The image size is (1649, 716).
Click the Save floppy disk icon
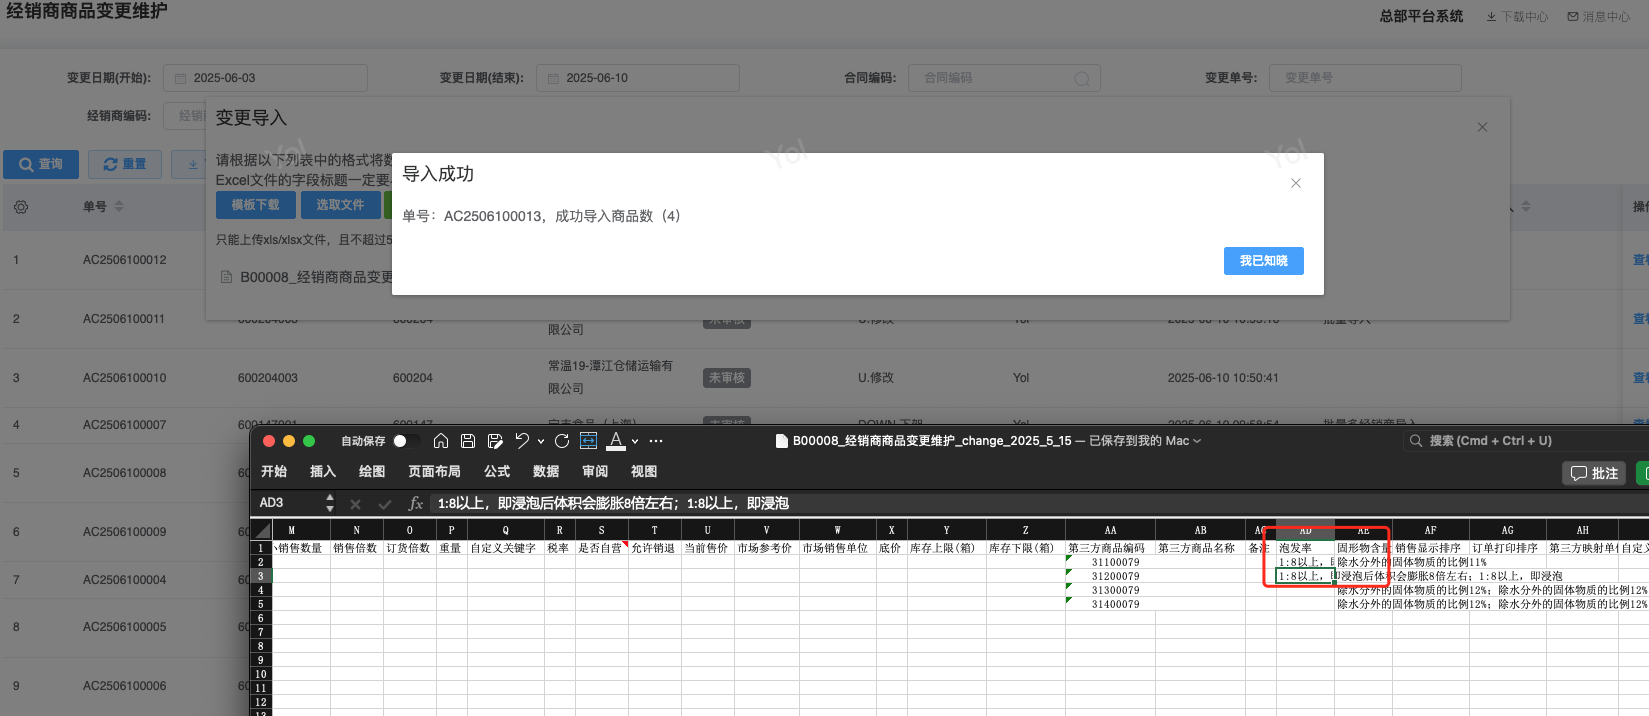(467, 441)
